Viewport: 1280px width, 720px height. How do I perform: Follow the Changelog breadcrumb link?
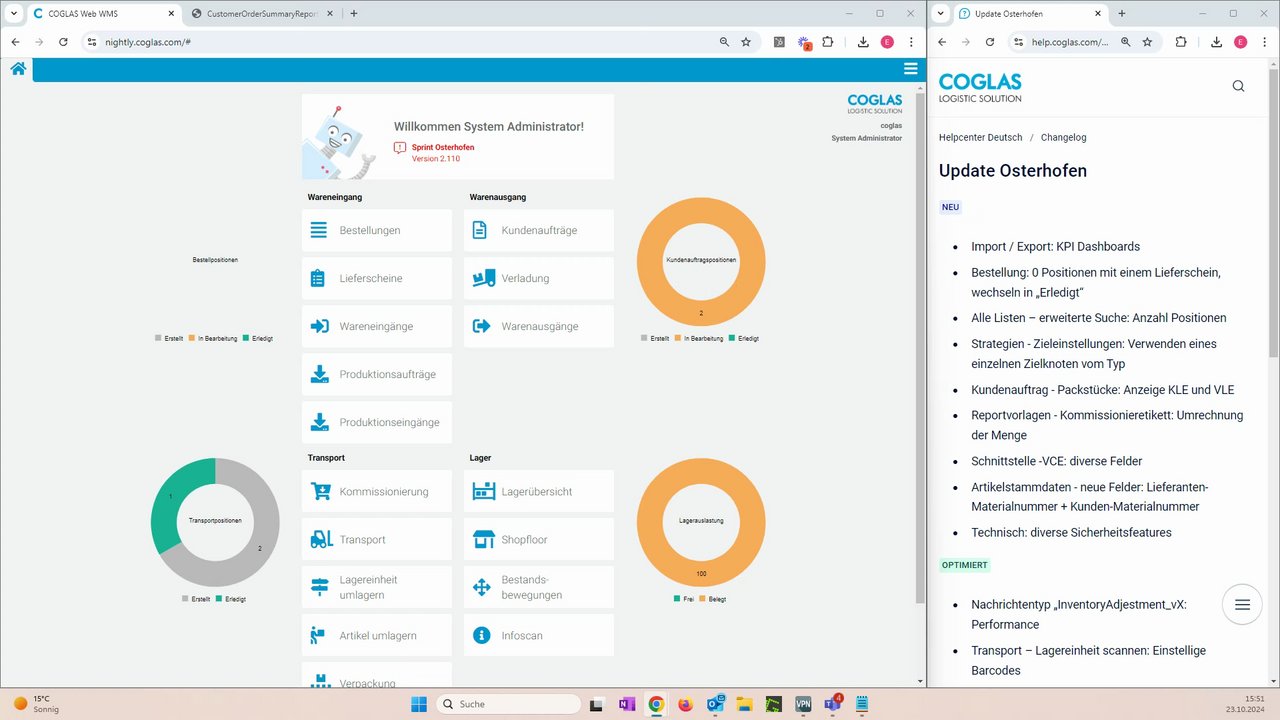[x=1064, y=137]
